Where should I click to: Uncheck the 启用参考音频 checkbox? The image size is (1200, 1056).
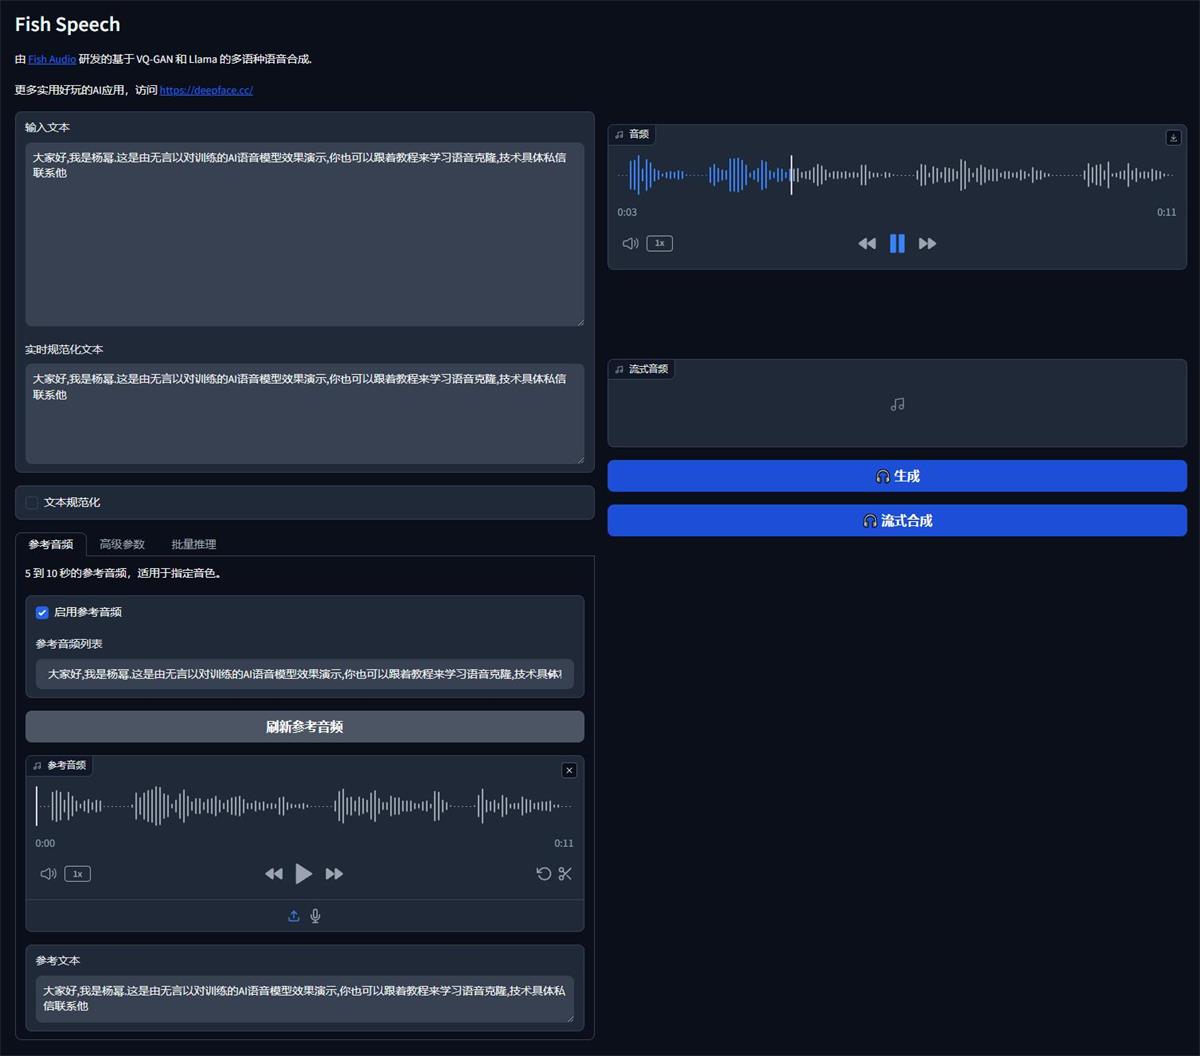tap(42, 612)
